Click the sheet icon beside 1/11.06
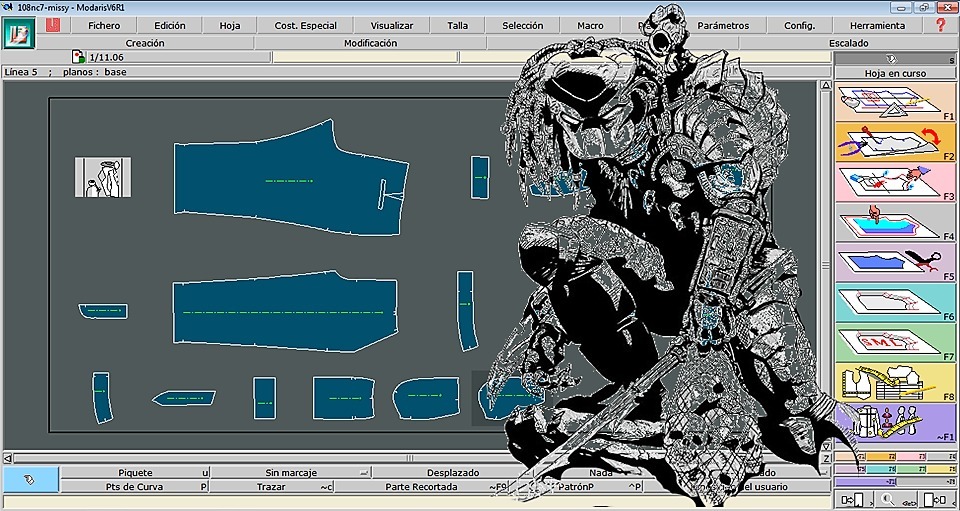The width and height of the screenshot is (960, 511). (x=78, y=57)
